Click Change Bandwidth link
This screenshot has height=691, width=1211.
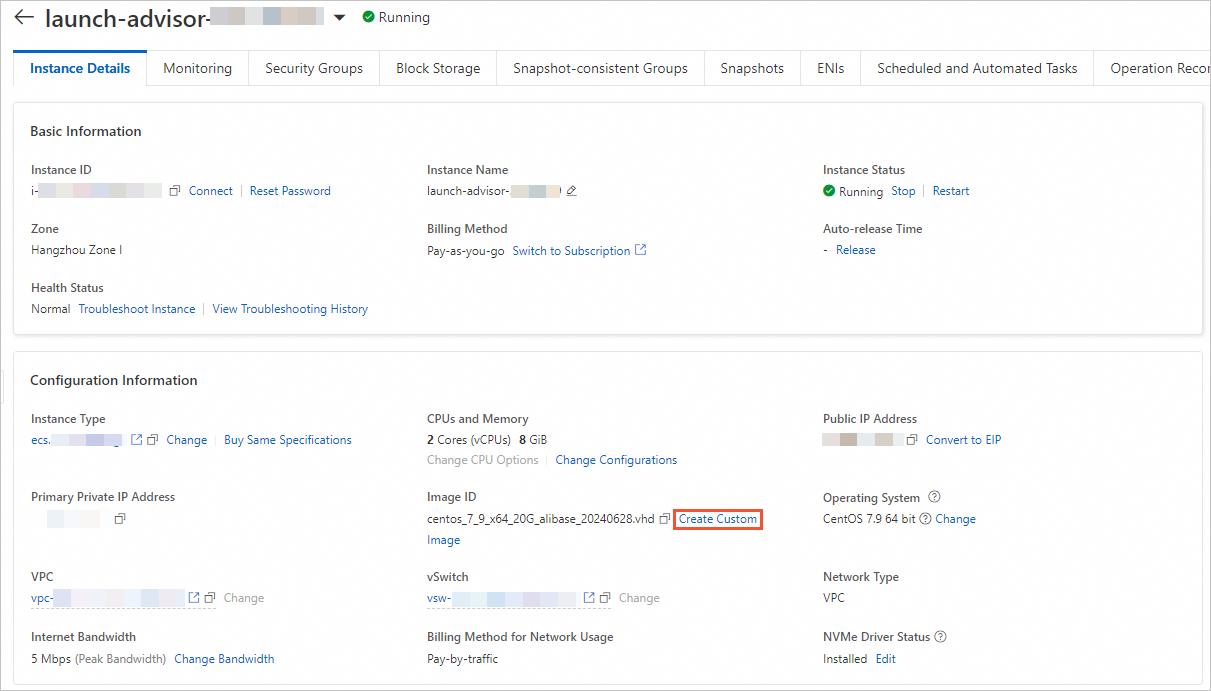tap(224, 659)
